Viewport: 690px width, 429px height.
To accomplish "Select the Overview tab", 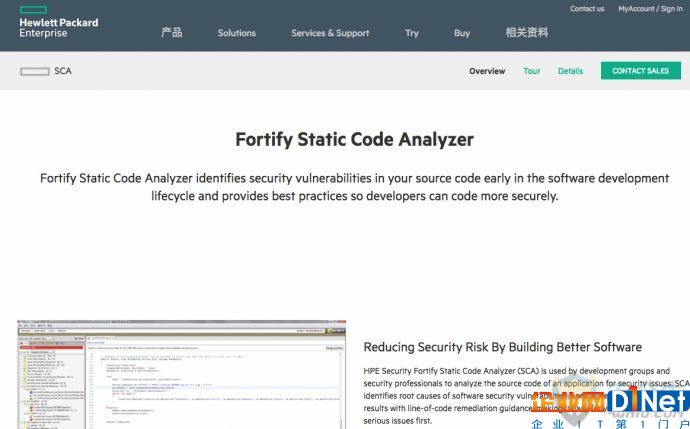I will [x=487, y=71].
